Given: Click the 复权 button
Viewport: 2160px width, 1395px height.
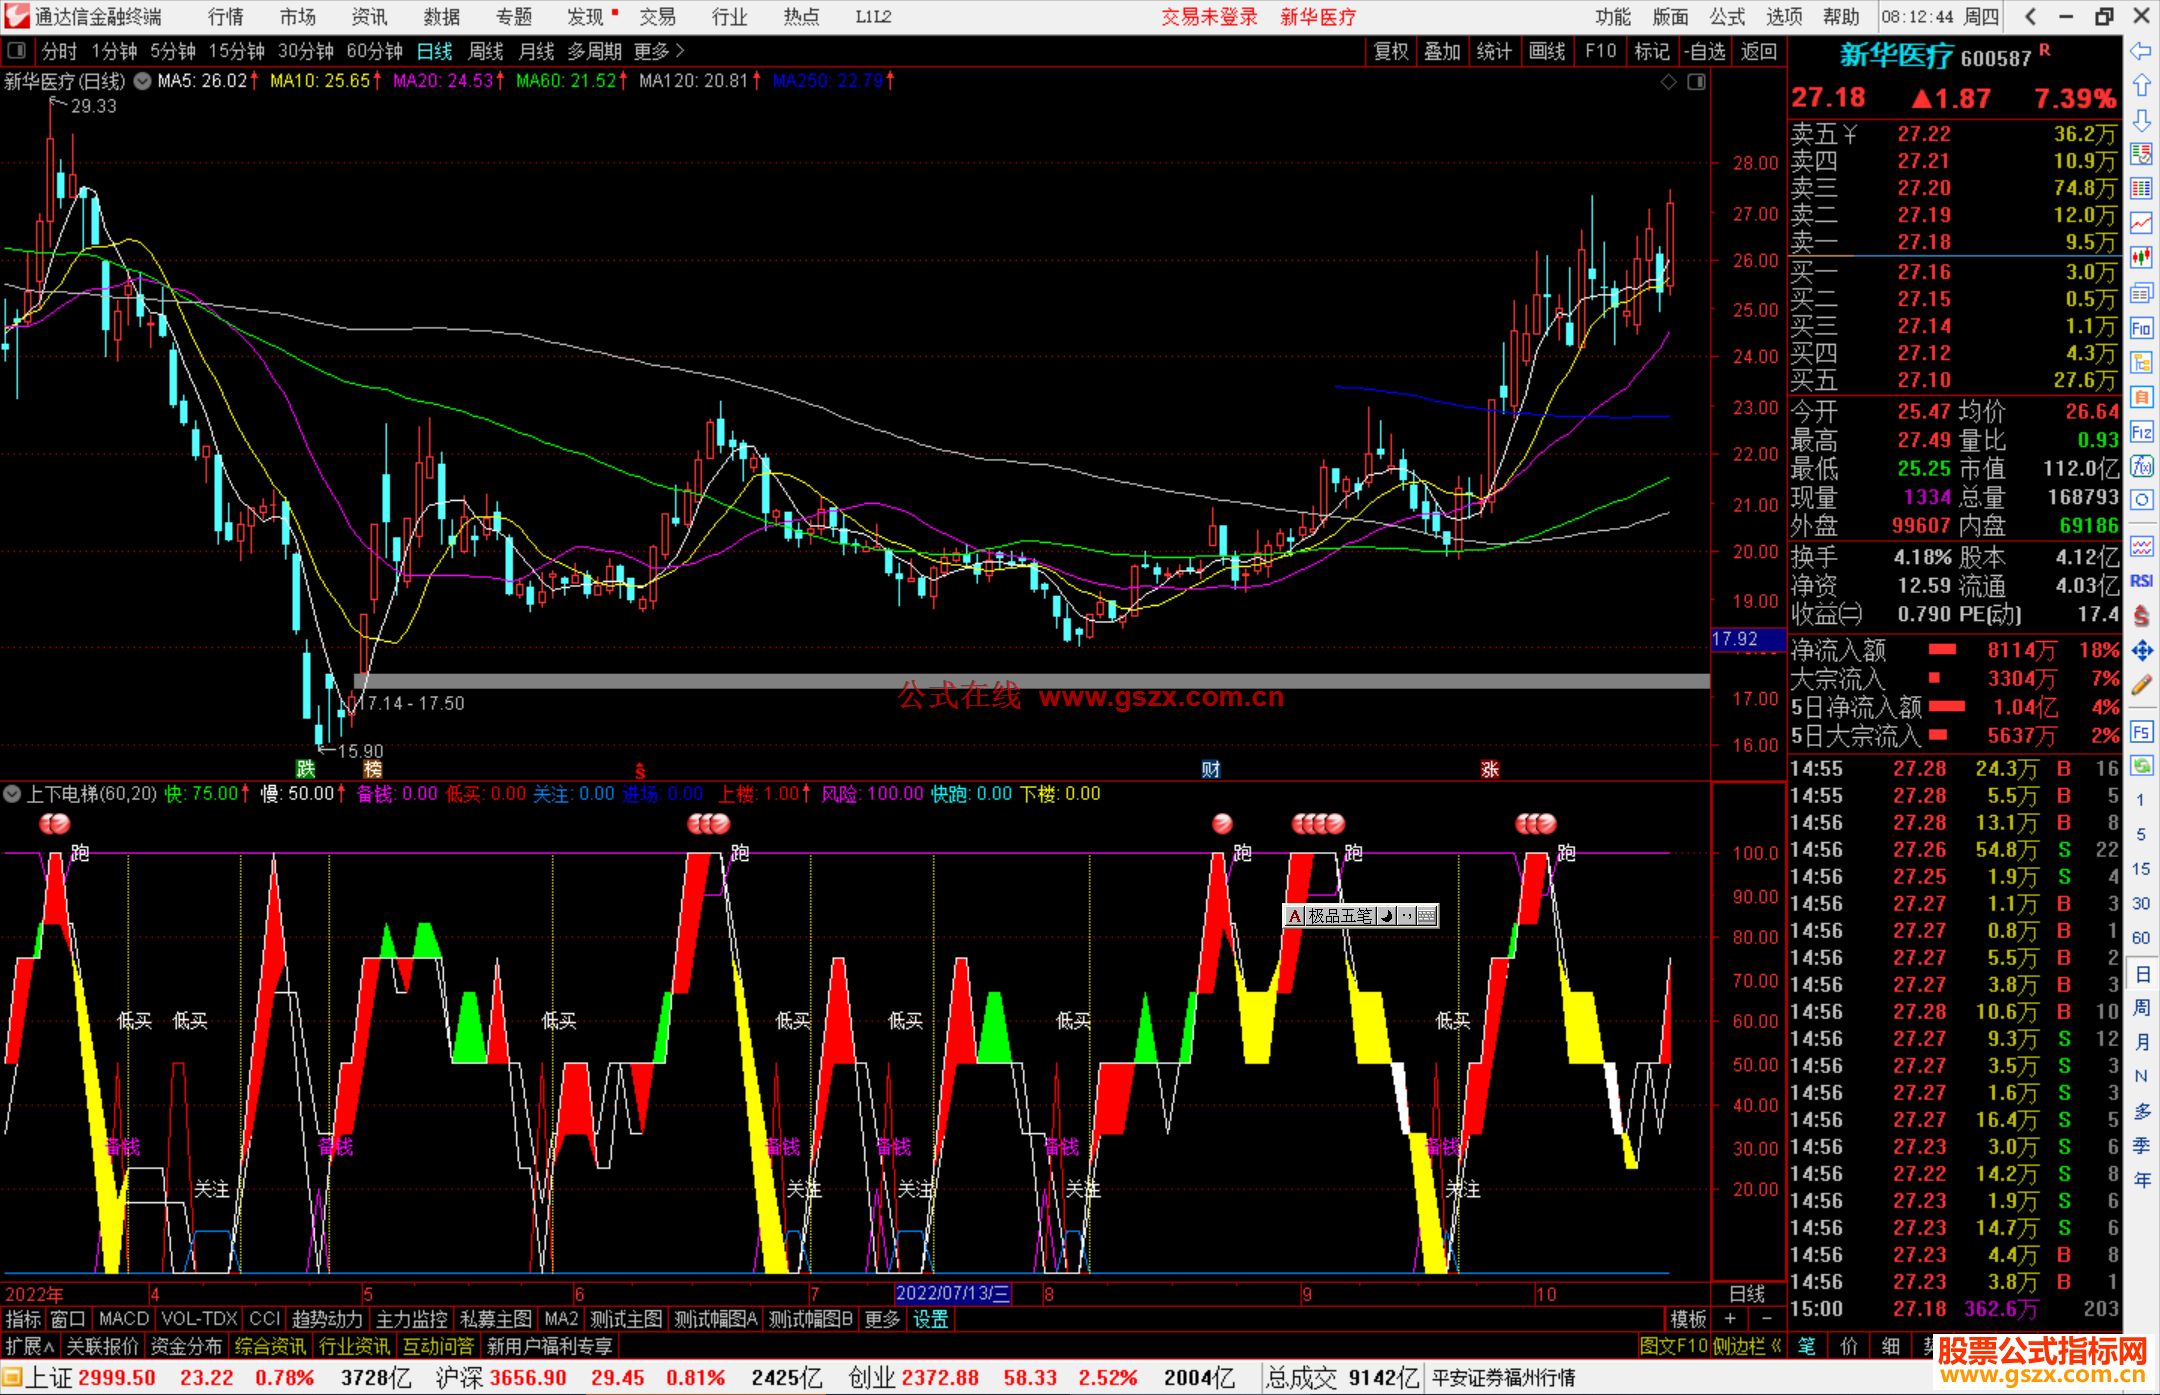Looking at the screenshot, I should click(x=1391, y=51).
